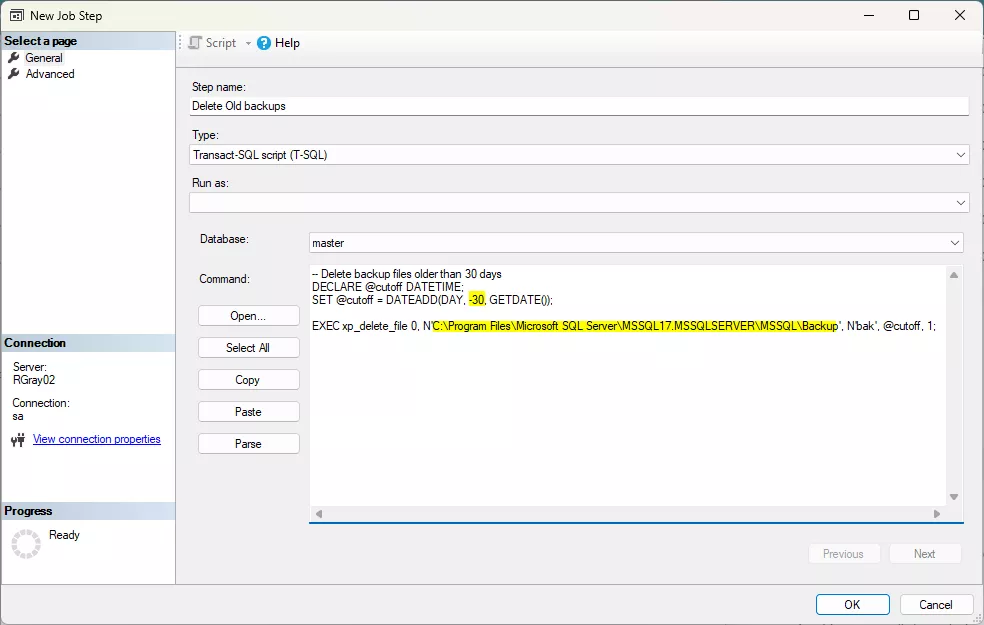Click the comment line 'Delete backup files older than 30 days'

[x=407, y=274]
